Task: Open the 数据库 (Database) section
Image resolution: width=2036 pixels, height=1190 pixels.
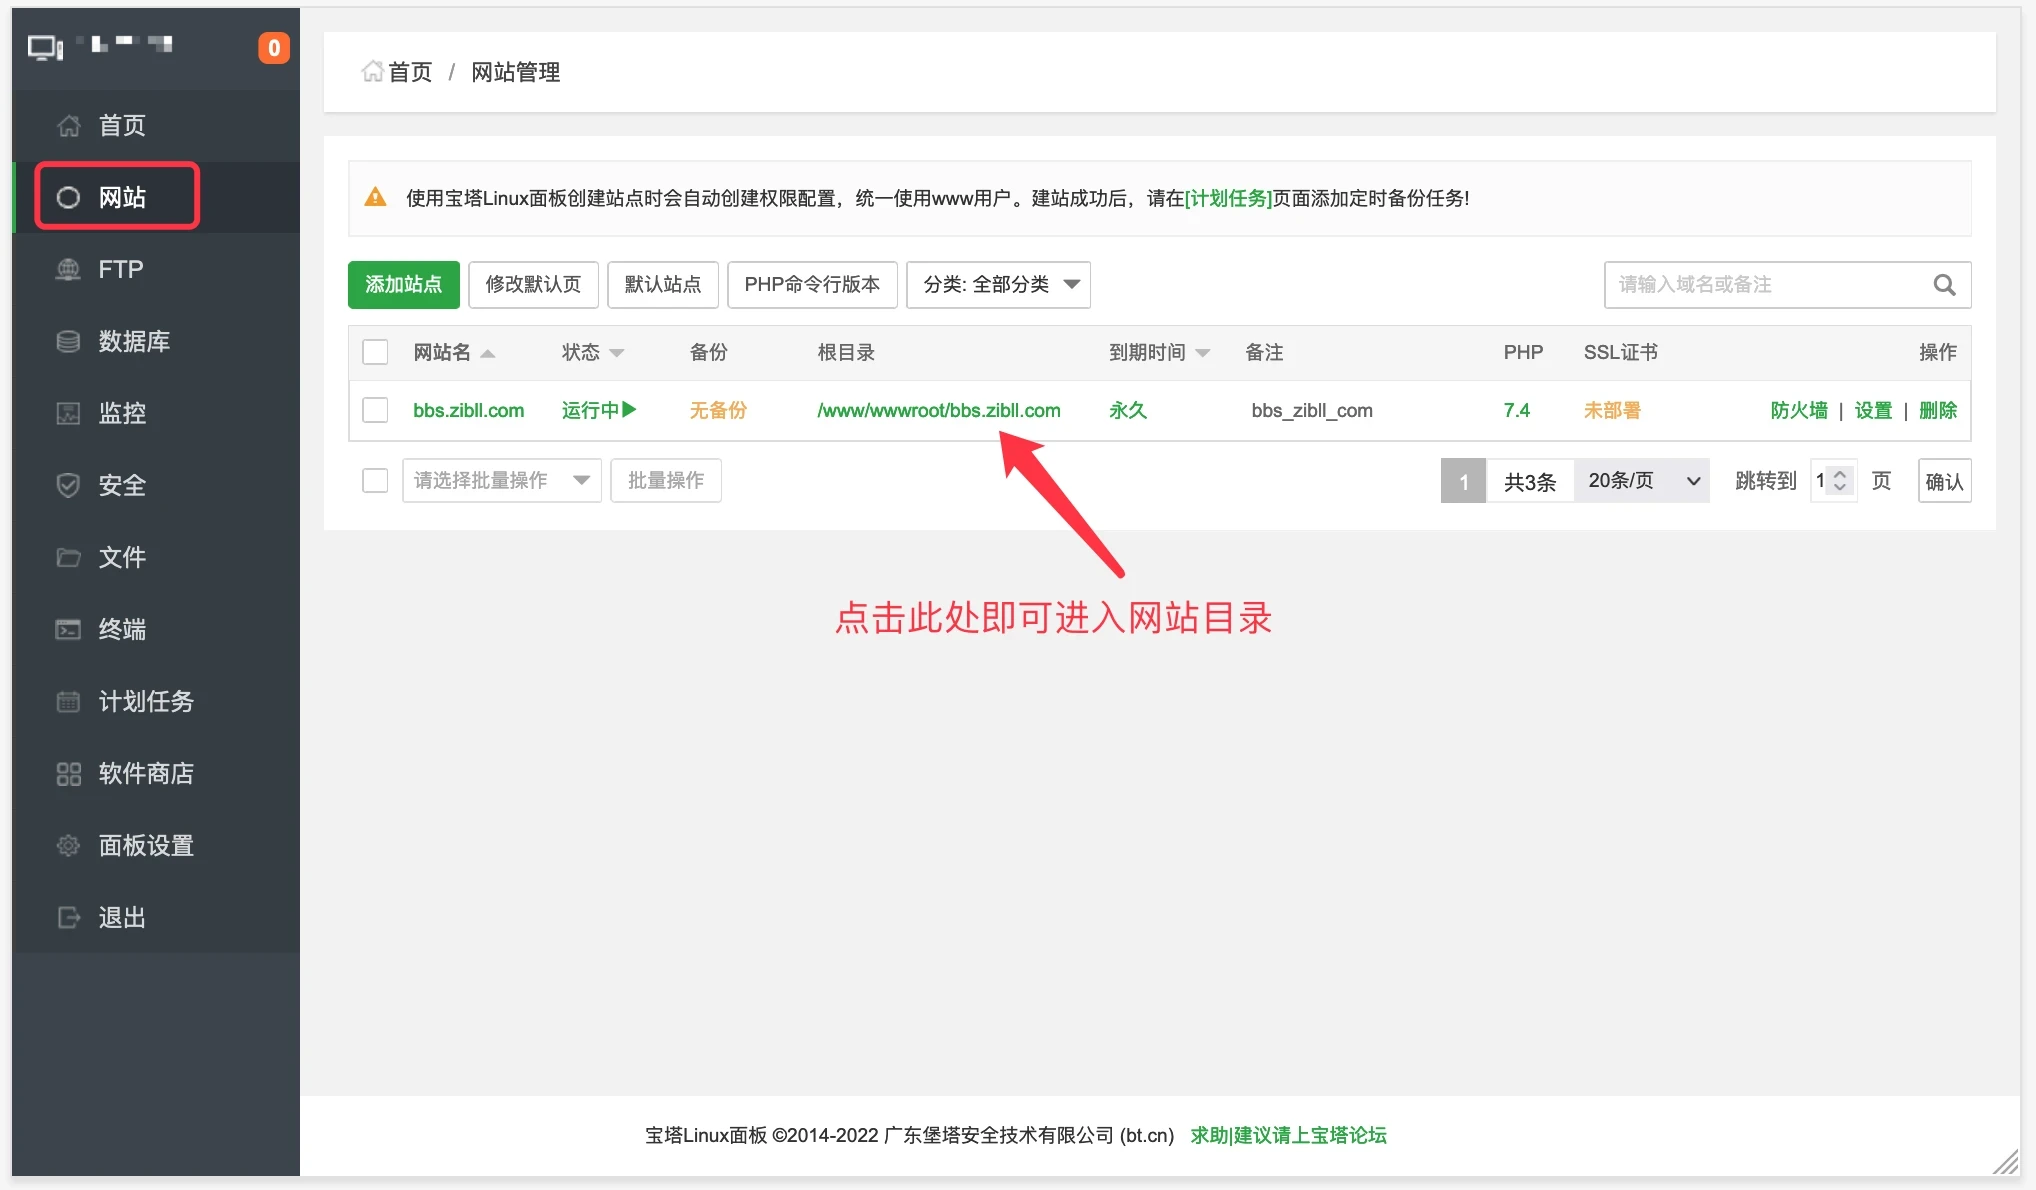Action: click(x=135, y=341)
